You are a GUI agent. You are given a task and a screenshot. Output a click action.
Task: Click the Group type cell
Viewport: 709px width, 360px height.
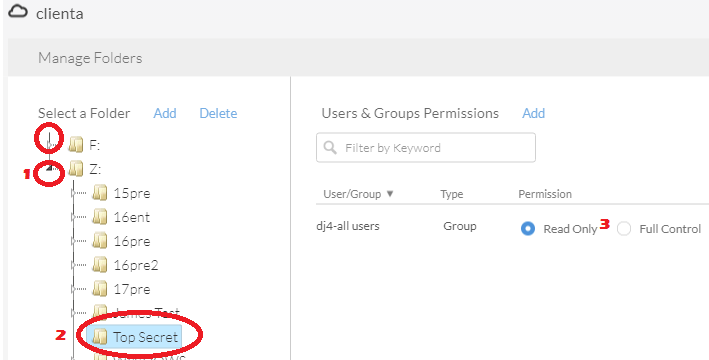pos(459,226)
